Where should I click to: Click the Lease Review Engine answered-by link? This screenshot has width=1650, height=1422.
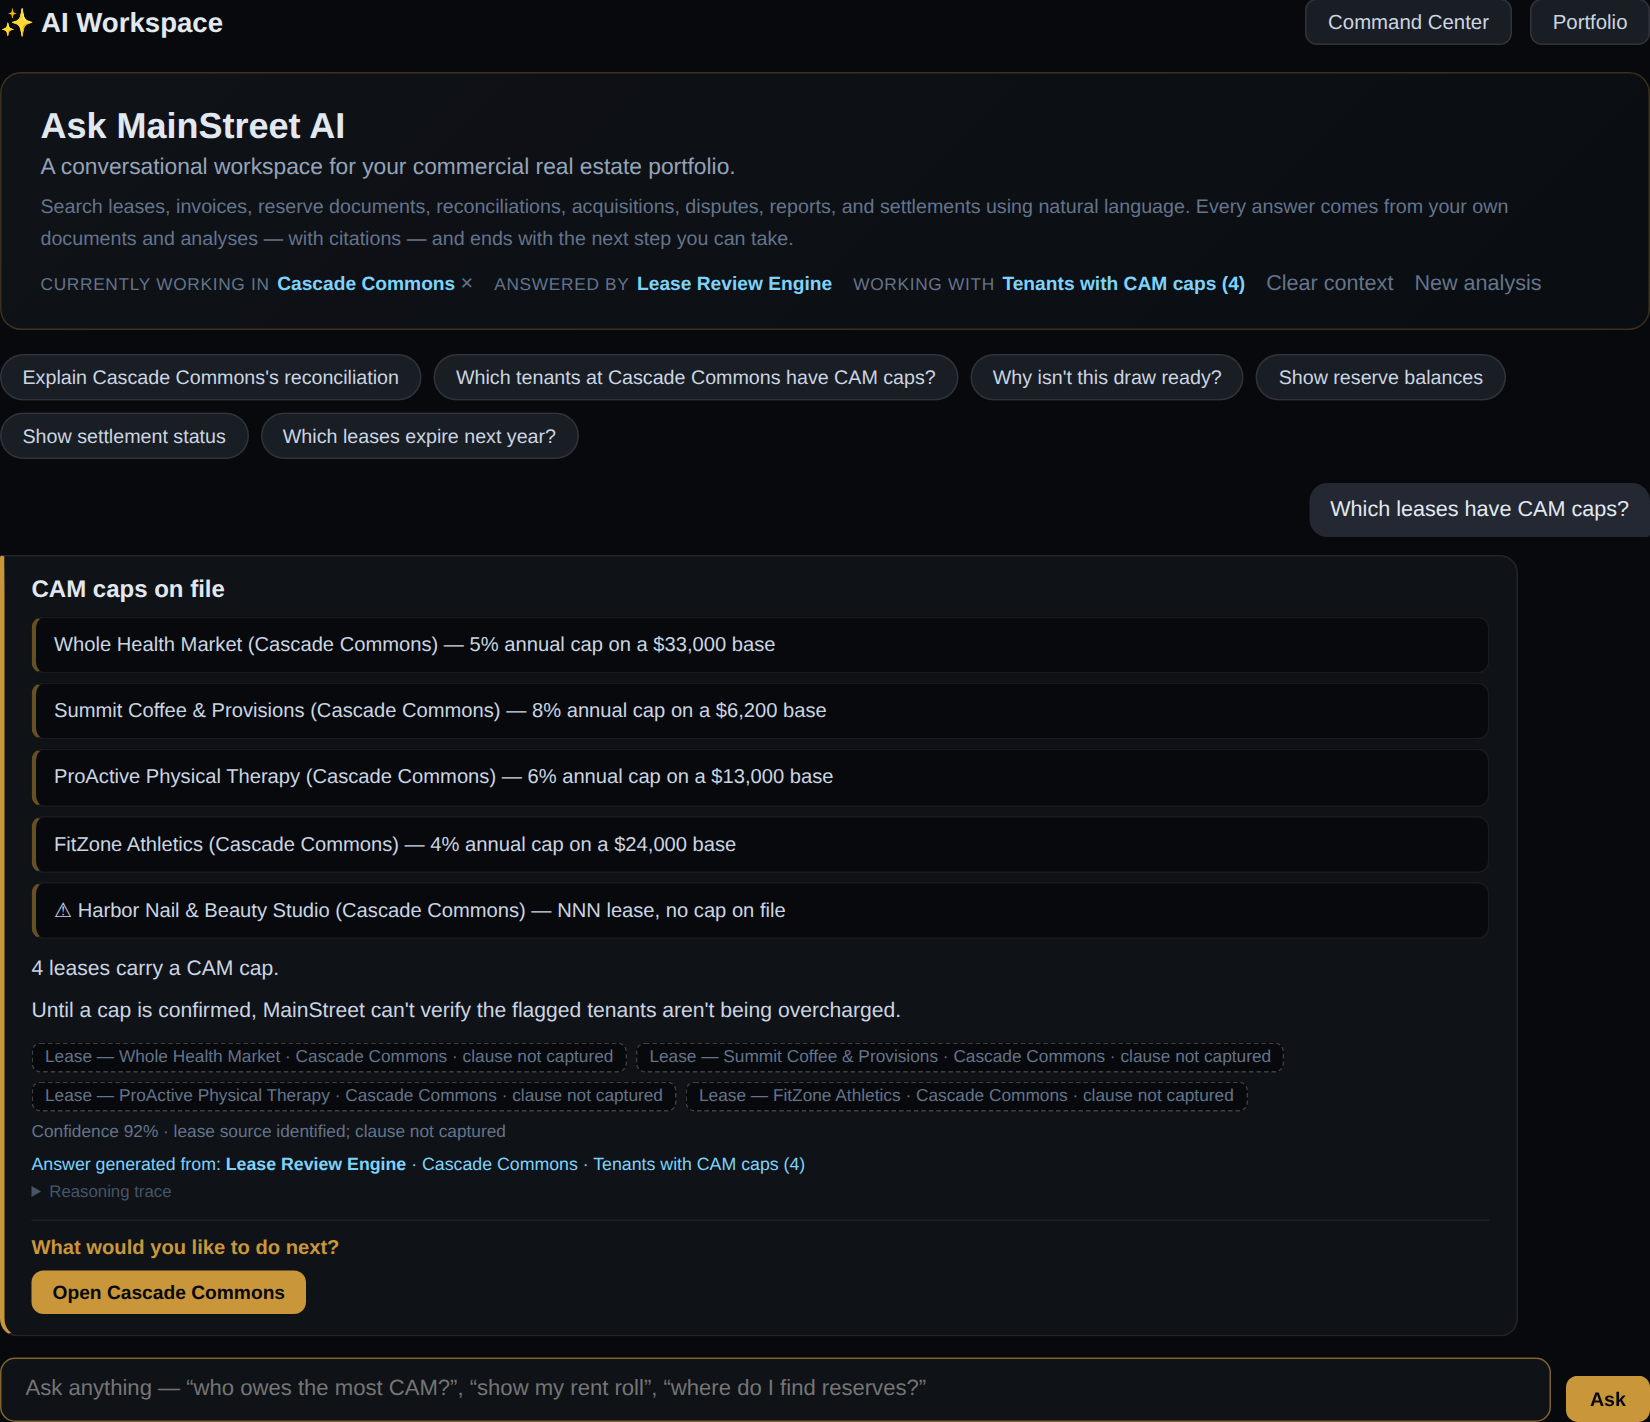coord(734,283)
